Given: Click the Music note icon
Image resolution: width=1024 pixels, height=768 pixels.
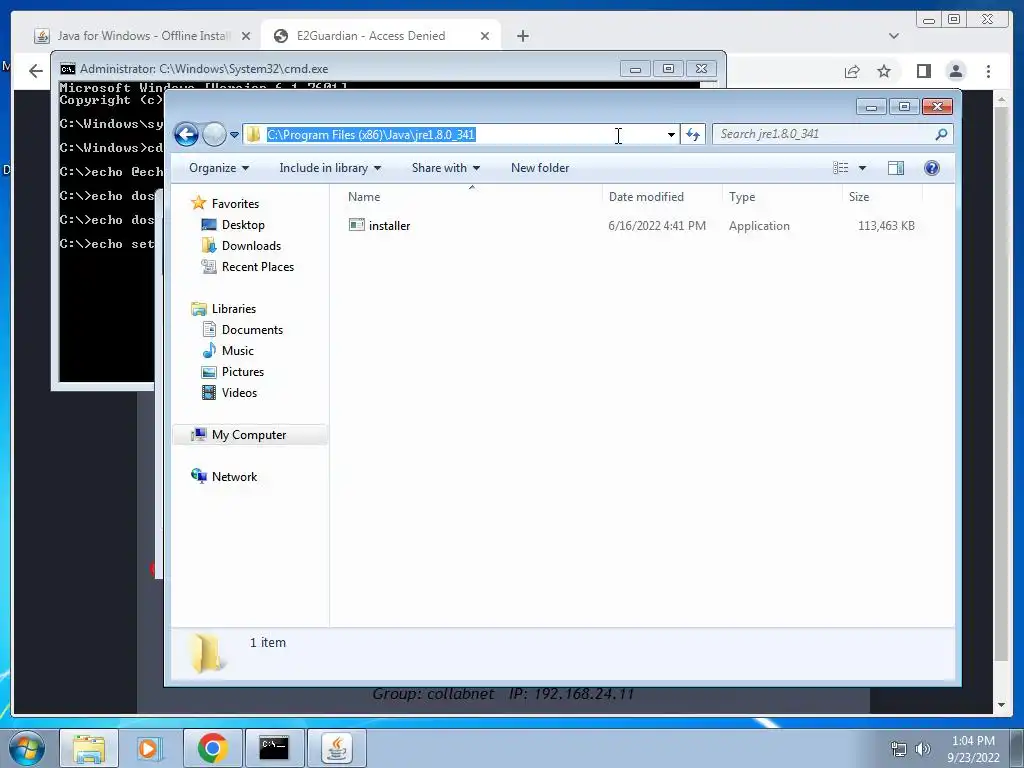Looking at the screenshot, I should [209, 350].
